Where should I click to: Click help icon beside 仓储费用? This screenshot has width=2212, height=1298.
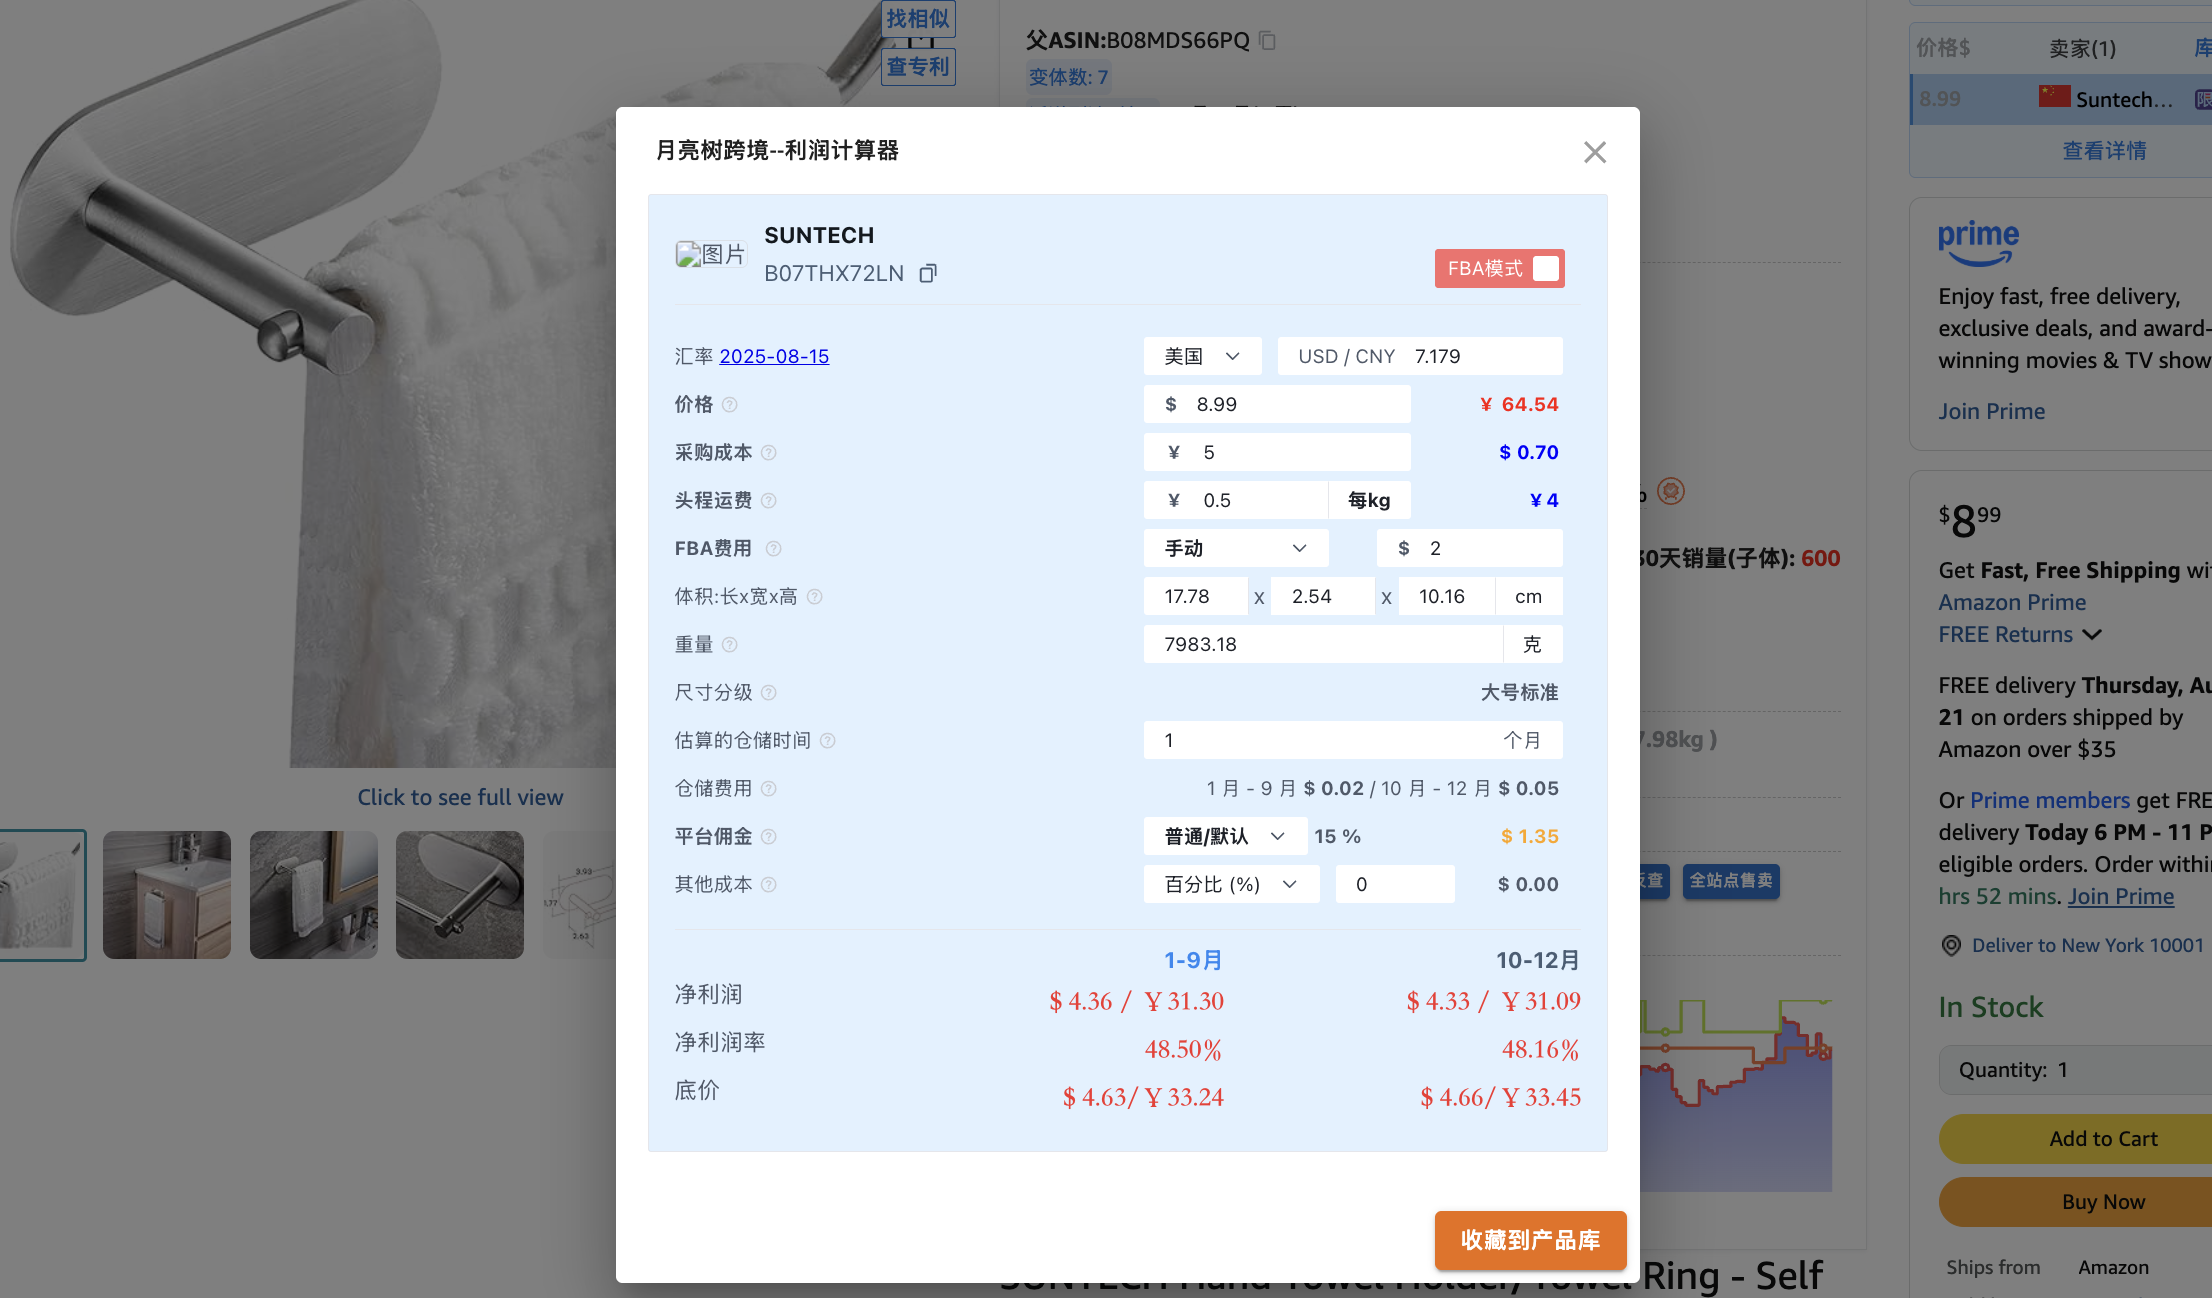click(769, 789)
